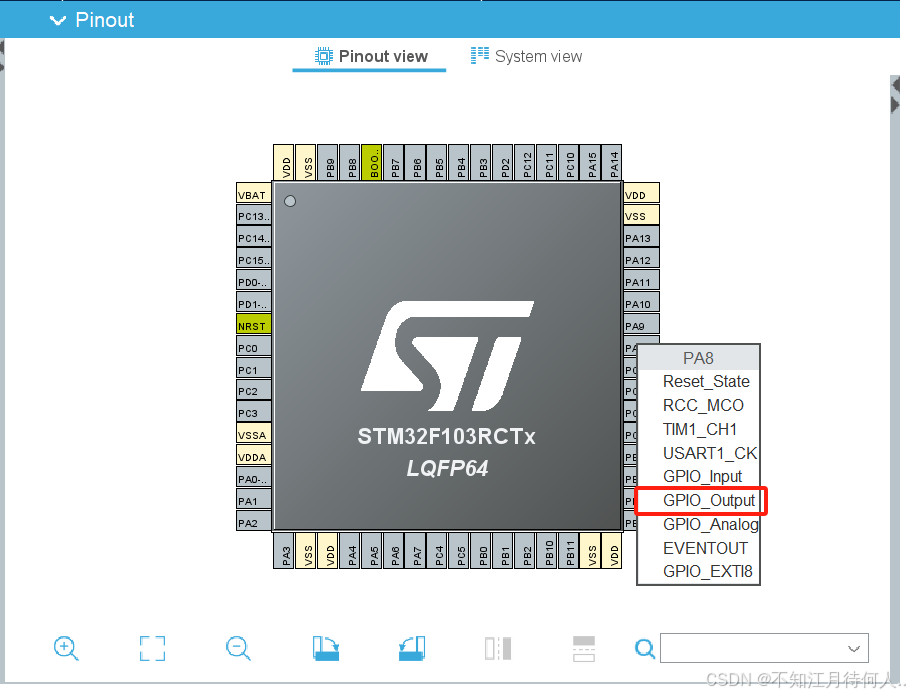
Task: Click the PC14 pin
Action: 254,237
